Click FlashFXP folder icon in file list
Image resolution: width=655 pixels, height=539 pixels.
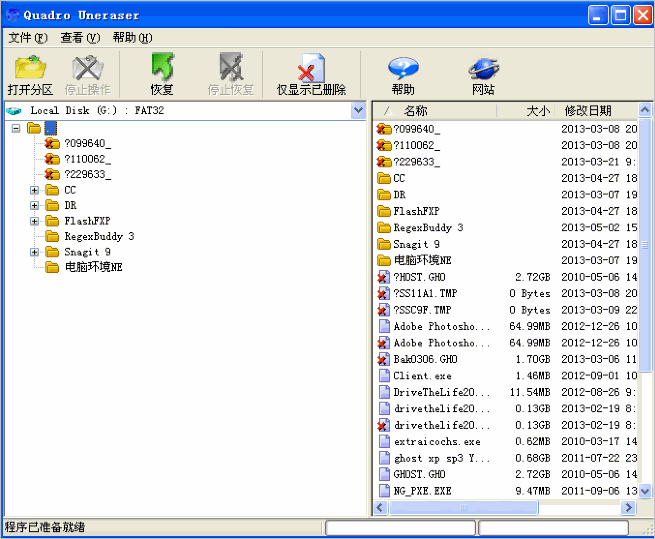coord(383,211)
